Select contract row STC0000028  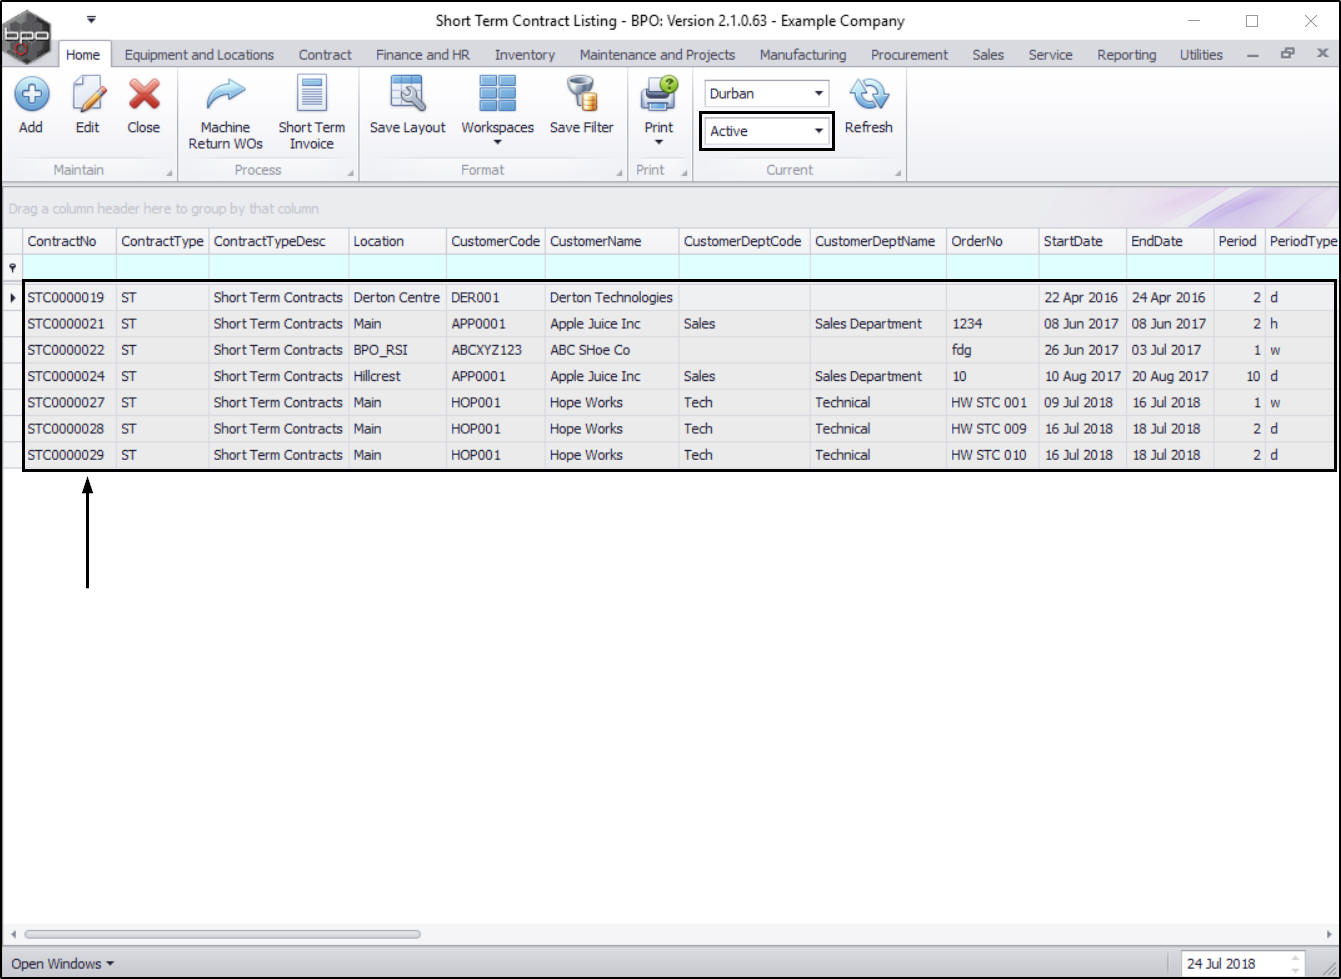[679, 428]
